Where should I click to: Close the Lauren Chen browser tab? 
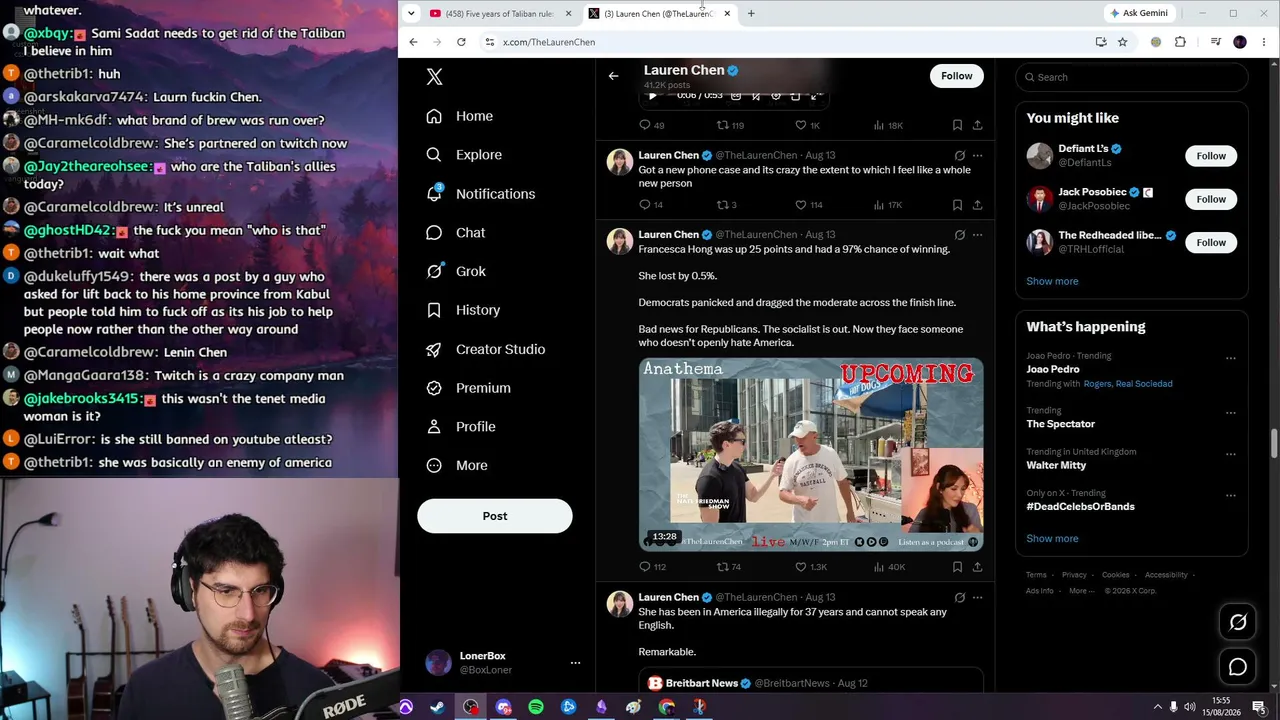727,14
